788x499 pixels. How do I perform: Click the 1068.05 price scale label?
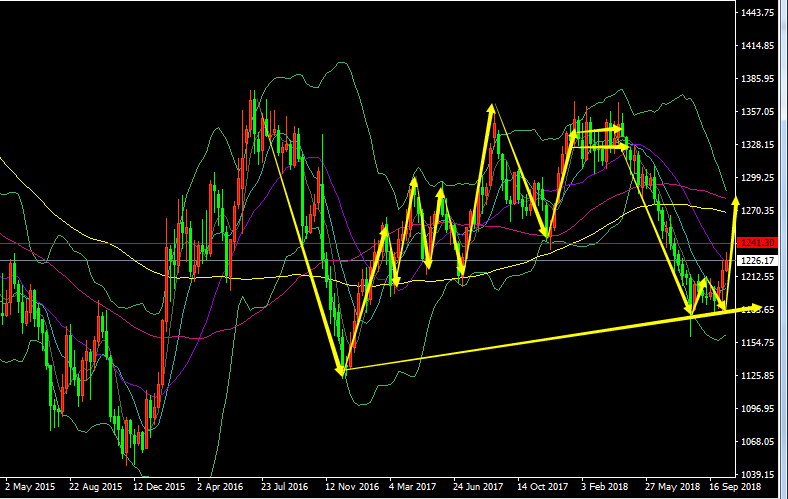tap(757, 442)
